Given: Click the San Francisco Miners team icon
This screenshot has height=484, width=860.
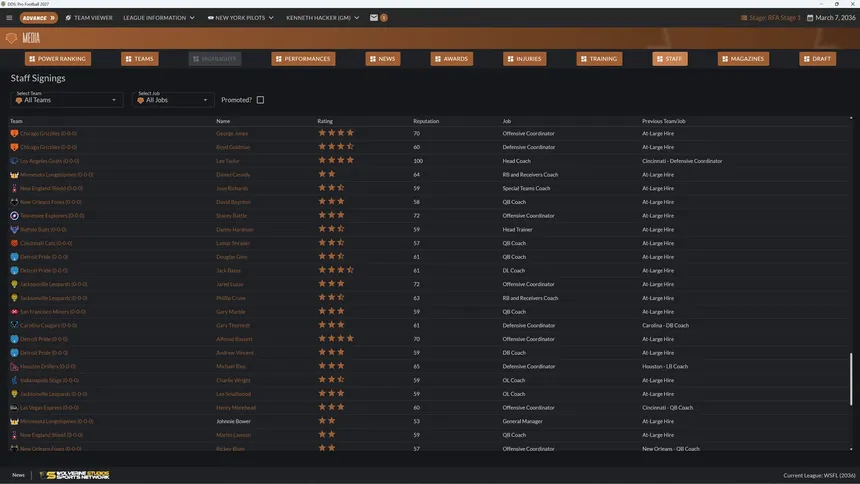Looking at the screenshot, I should coord(14,312).
